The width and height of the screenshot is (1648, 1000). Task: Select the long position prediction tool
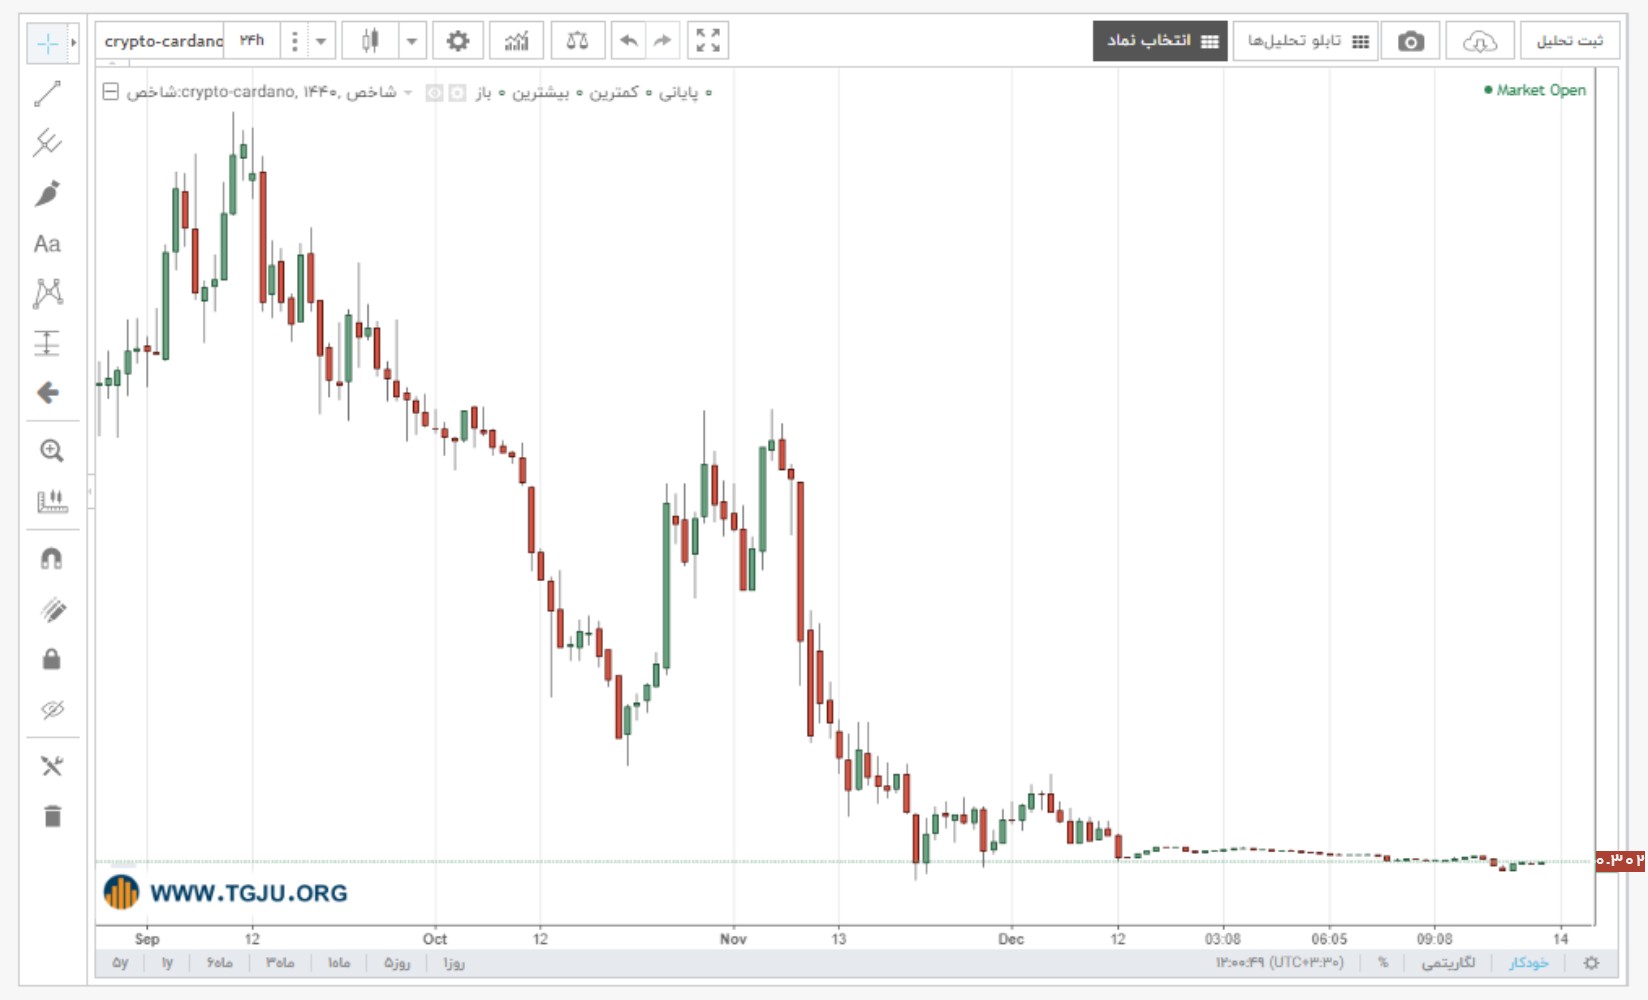(47, 343)
